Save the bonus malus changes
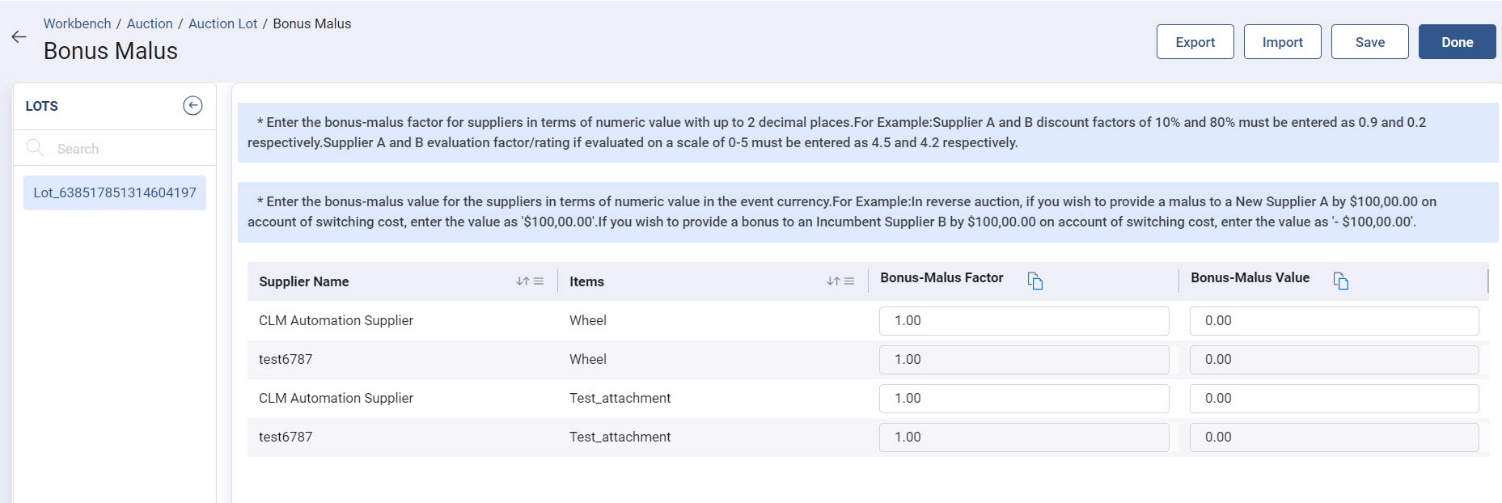This screenshot has height=503, width=1502. coord(1369,42)
